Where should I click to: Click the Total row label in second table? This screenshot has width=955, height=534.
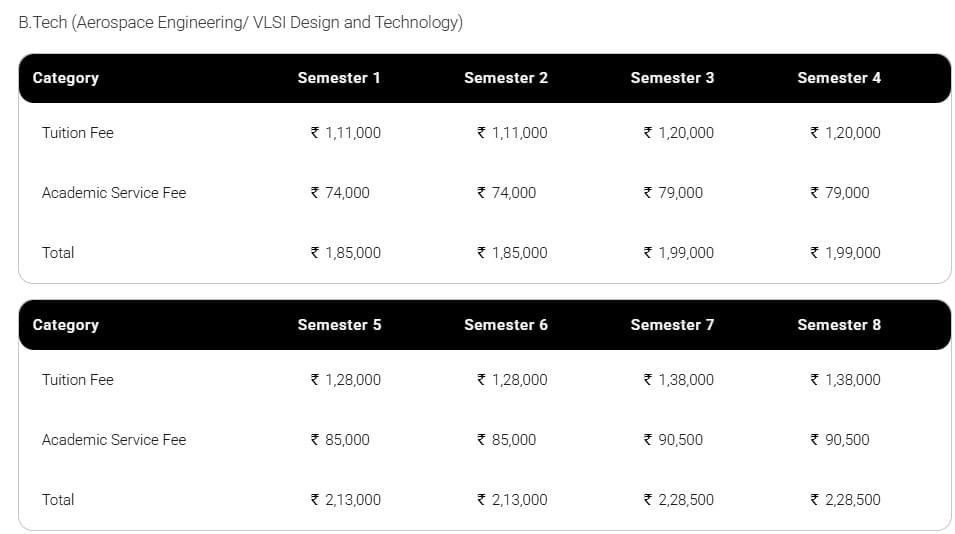coord(58,500)
